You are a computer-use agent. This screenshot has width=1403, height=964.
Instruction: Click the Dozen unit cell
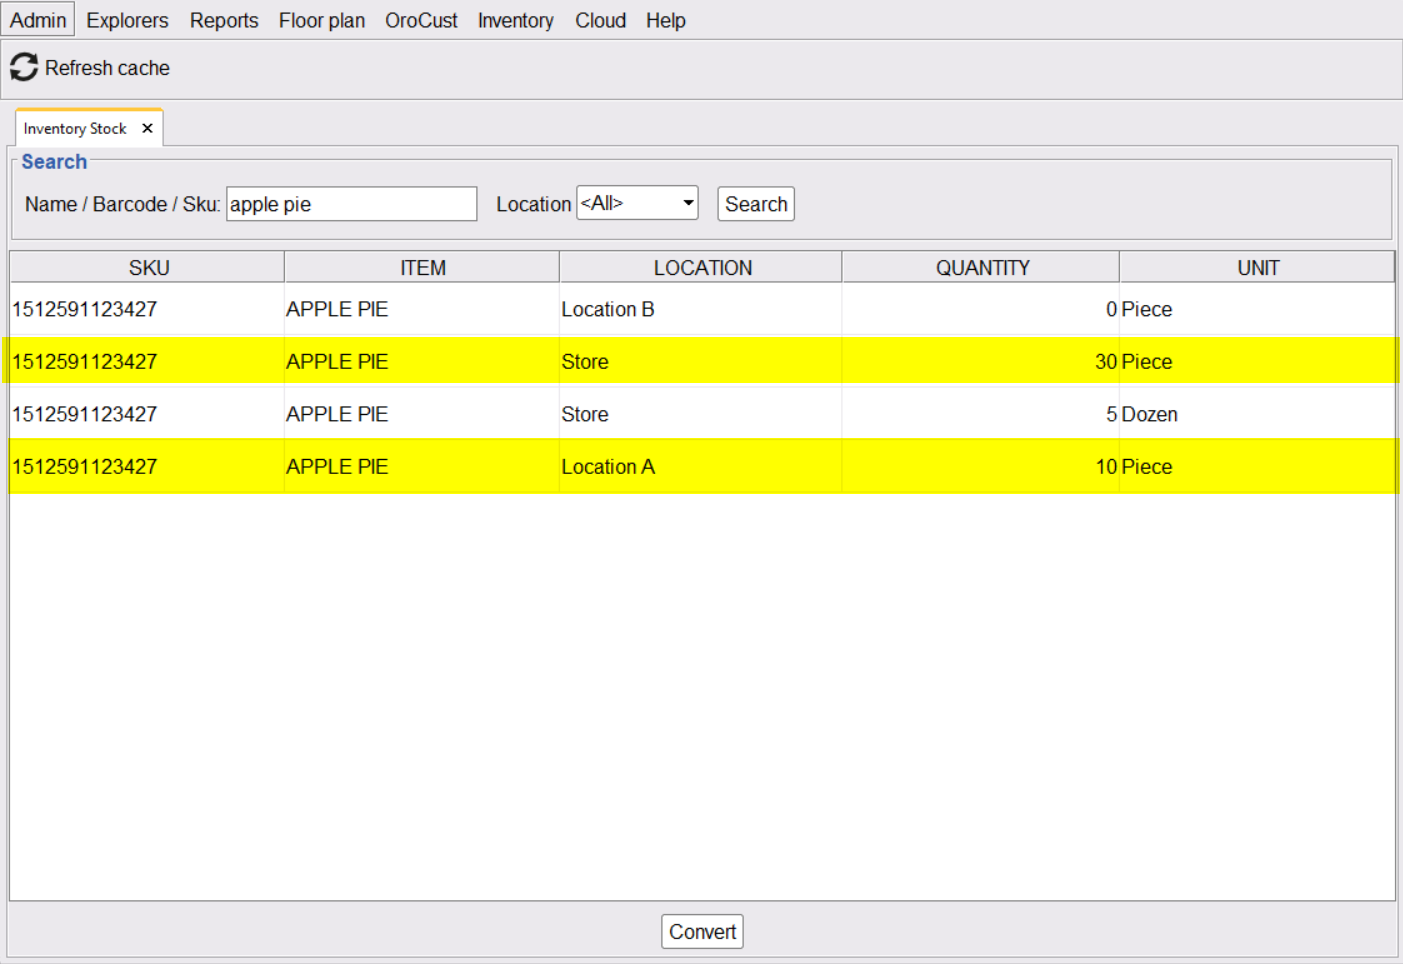pyautogui.click(x=1257, y=414)
